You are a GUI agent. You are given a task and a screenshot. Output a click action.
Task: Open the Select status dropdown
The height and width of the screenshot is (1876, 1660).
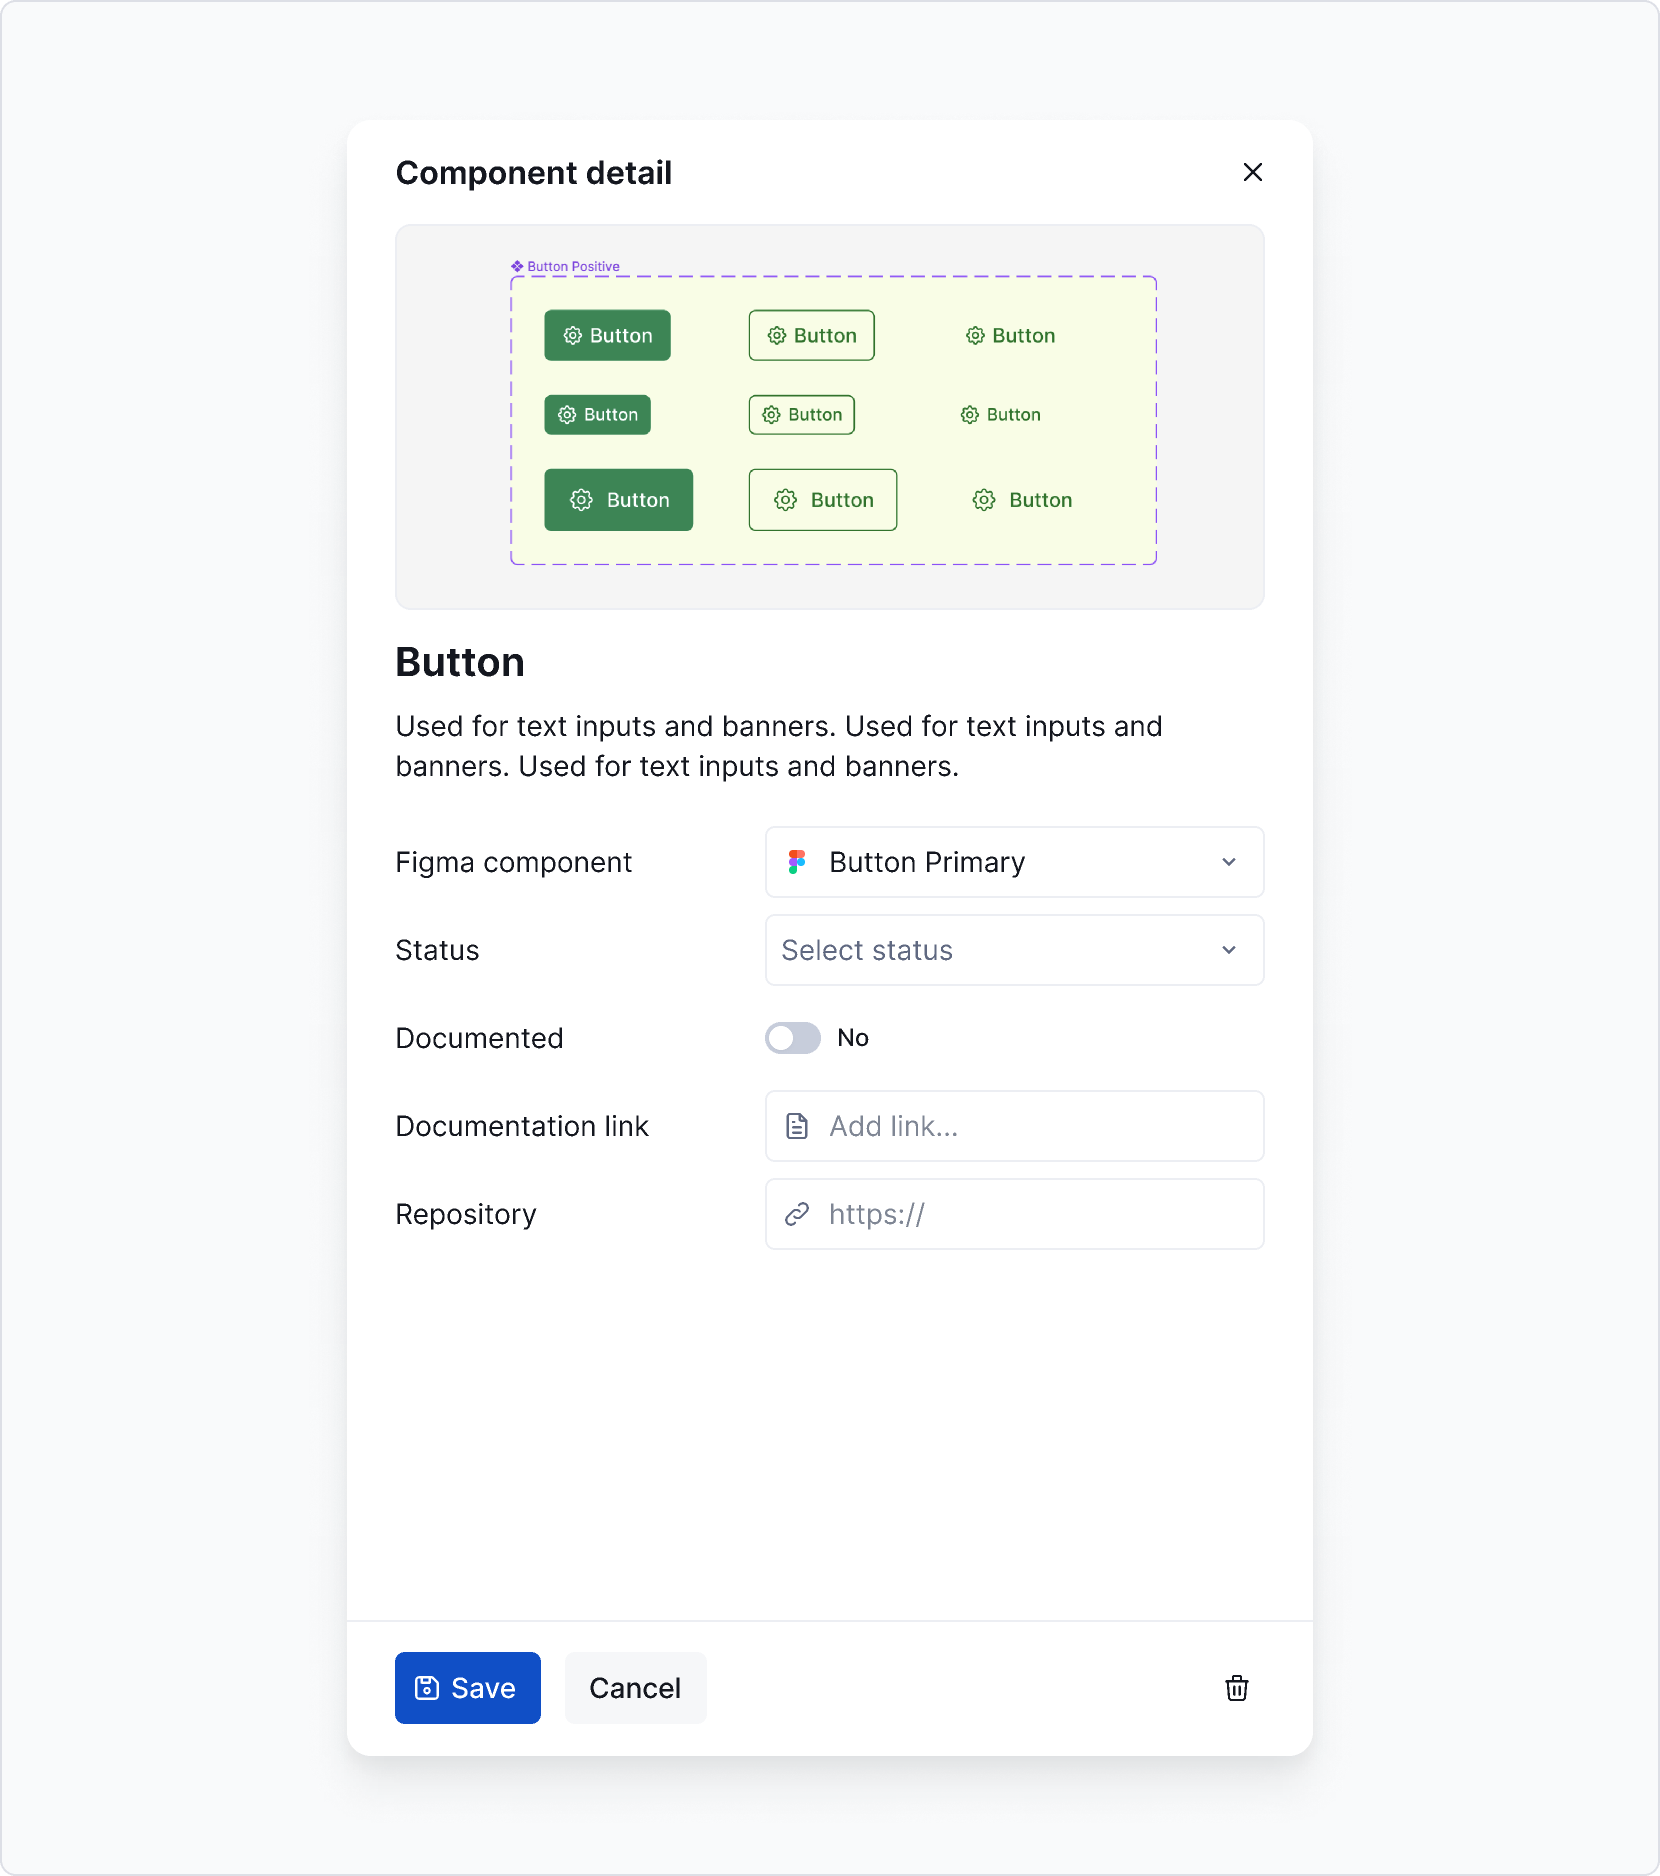[x=1013, y=950]
